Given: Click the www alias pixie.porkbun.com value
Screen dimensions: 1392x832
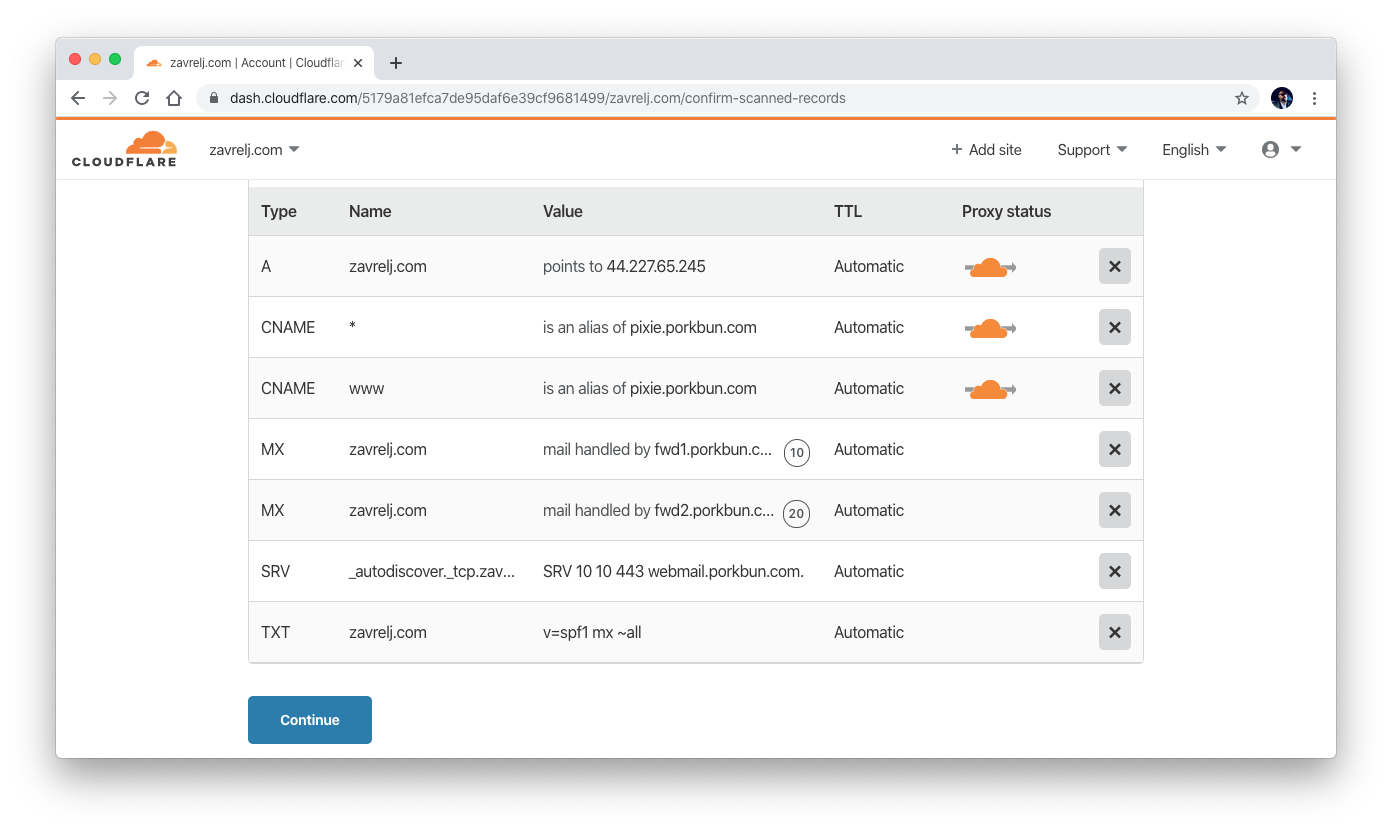Looking at the screenshot, I should (x=650, y=388).
